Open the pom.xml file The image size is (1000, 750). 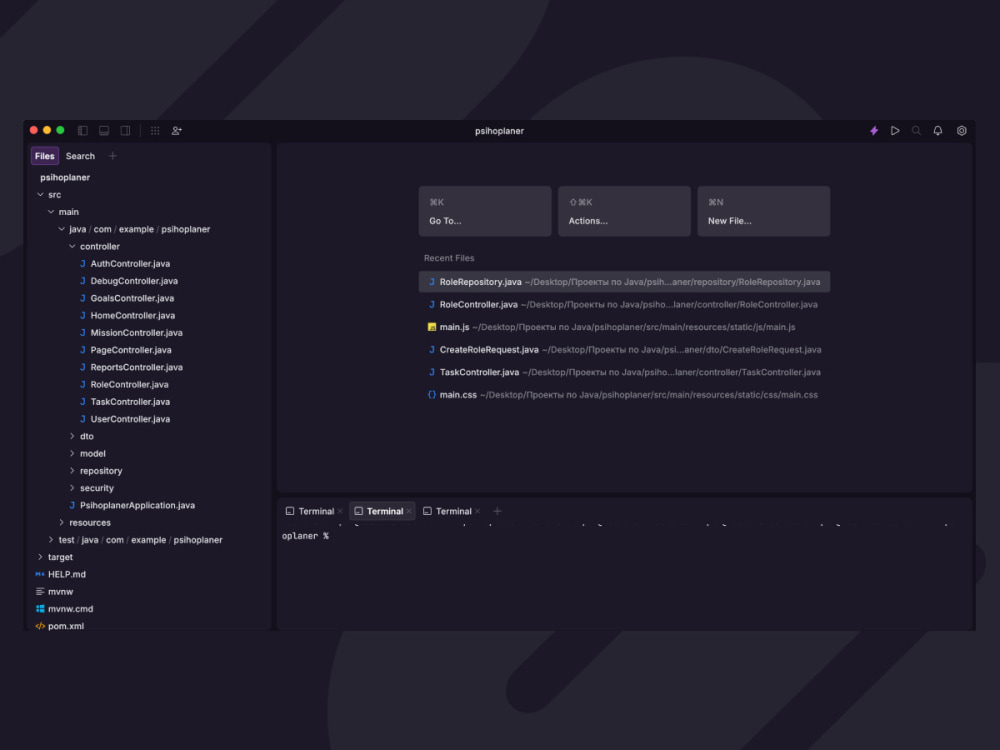coord(66,626)
